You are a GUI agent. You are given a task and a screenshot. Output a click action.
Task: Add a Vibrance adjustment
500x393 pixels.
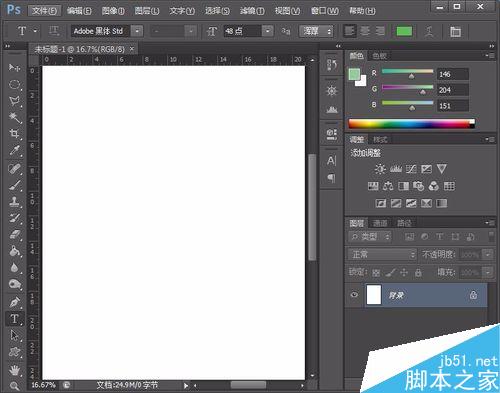tap(442, 169)
